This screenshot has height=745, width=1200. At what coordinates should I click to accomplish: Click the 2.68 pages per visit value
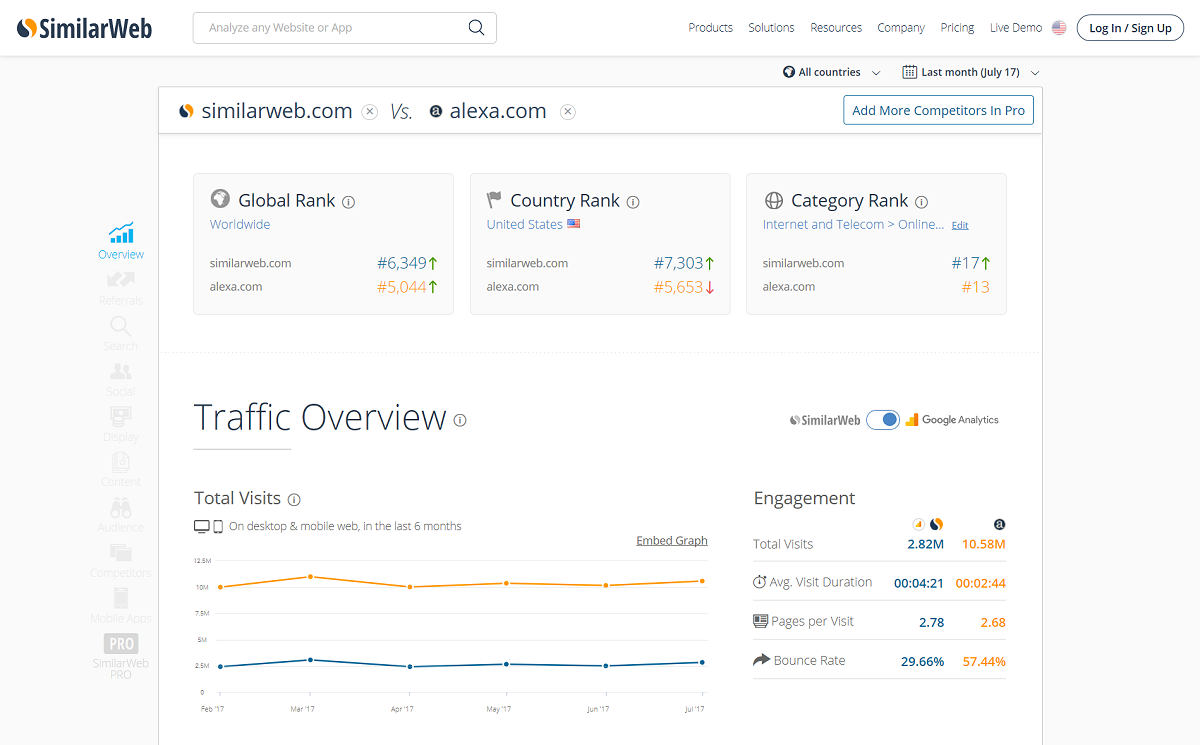(x=993, y=622)
